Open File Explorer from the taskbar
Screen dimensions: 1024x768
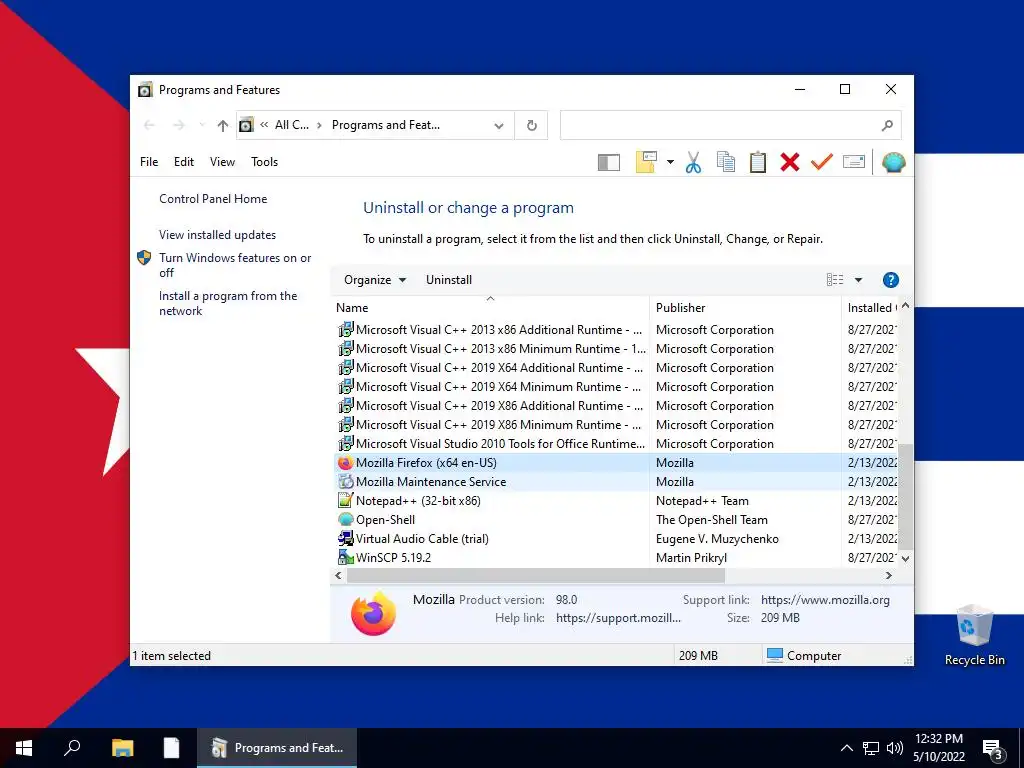[x=122, y=748]
